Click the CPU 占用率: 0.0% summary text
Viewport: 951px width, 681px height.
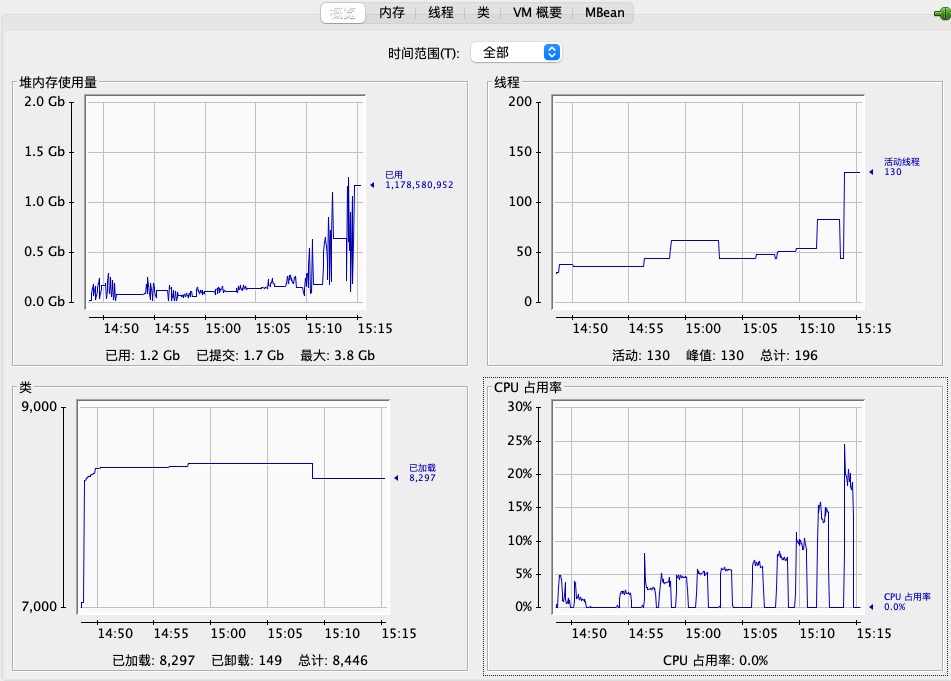(x=715, y=660)
